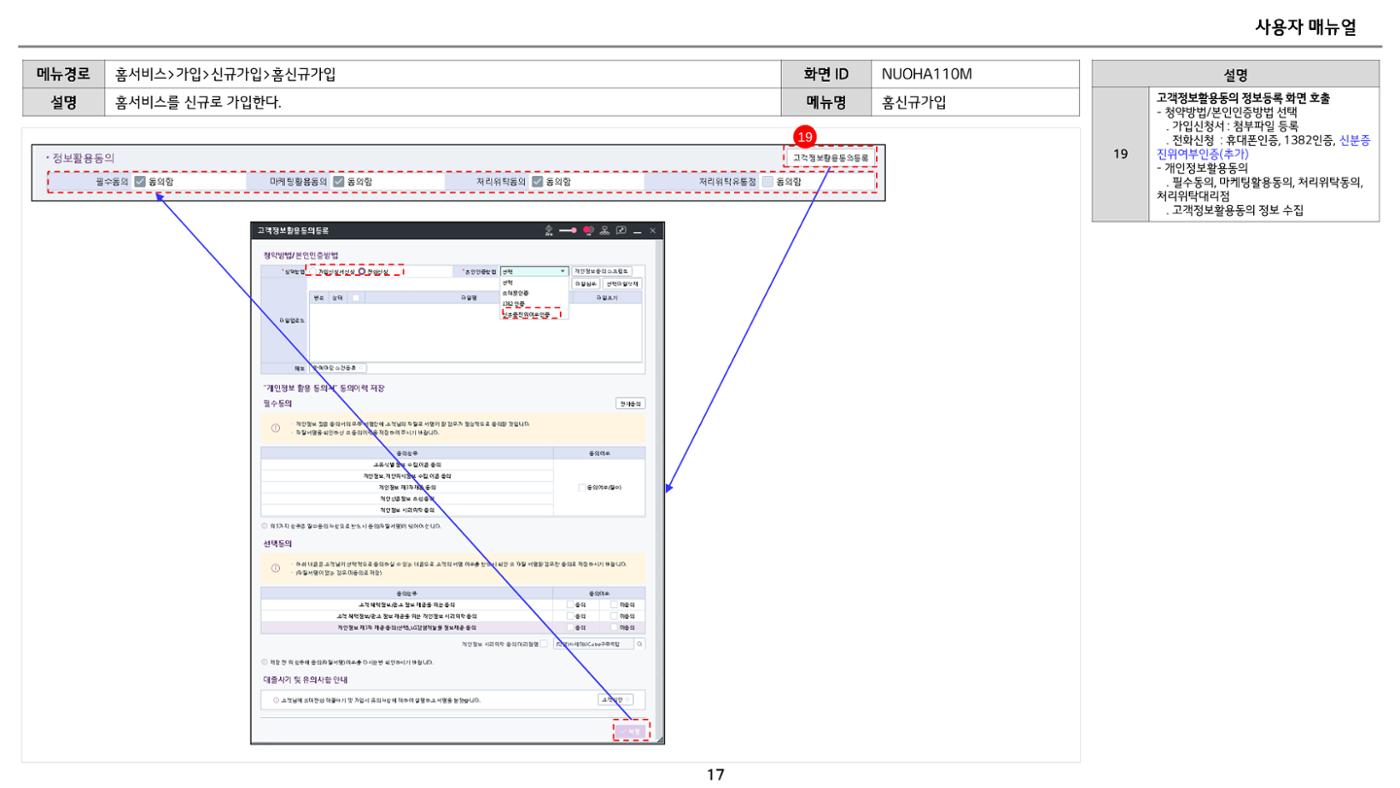Check 동의 for 개인정보 처리위탁 동의 row

571,616
